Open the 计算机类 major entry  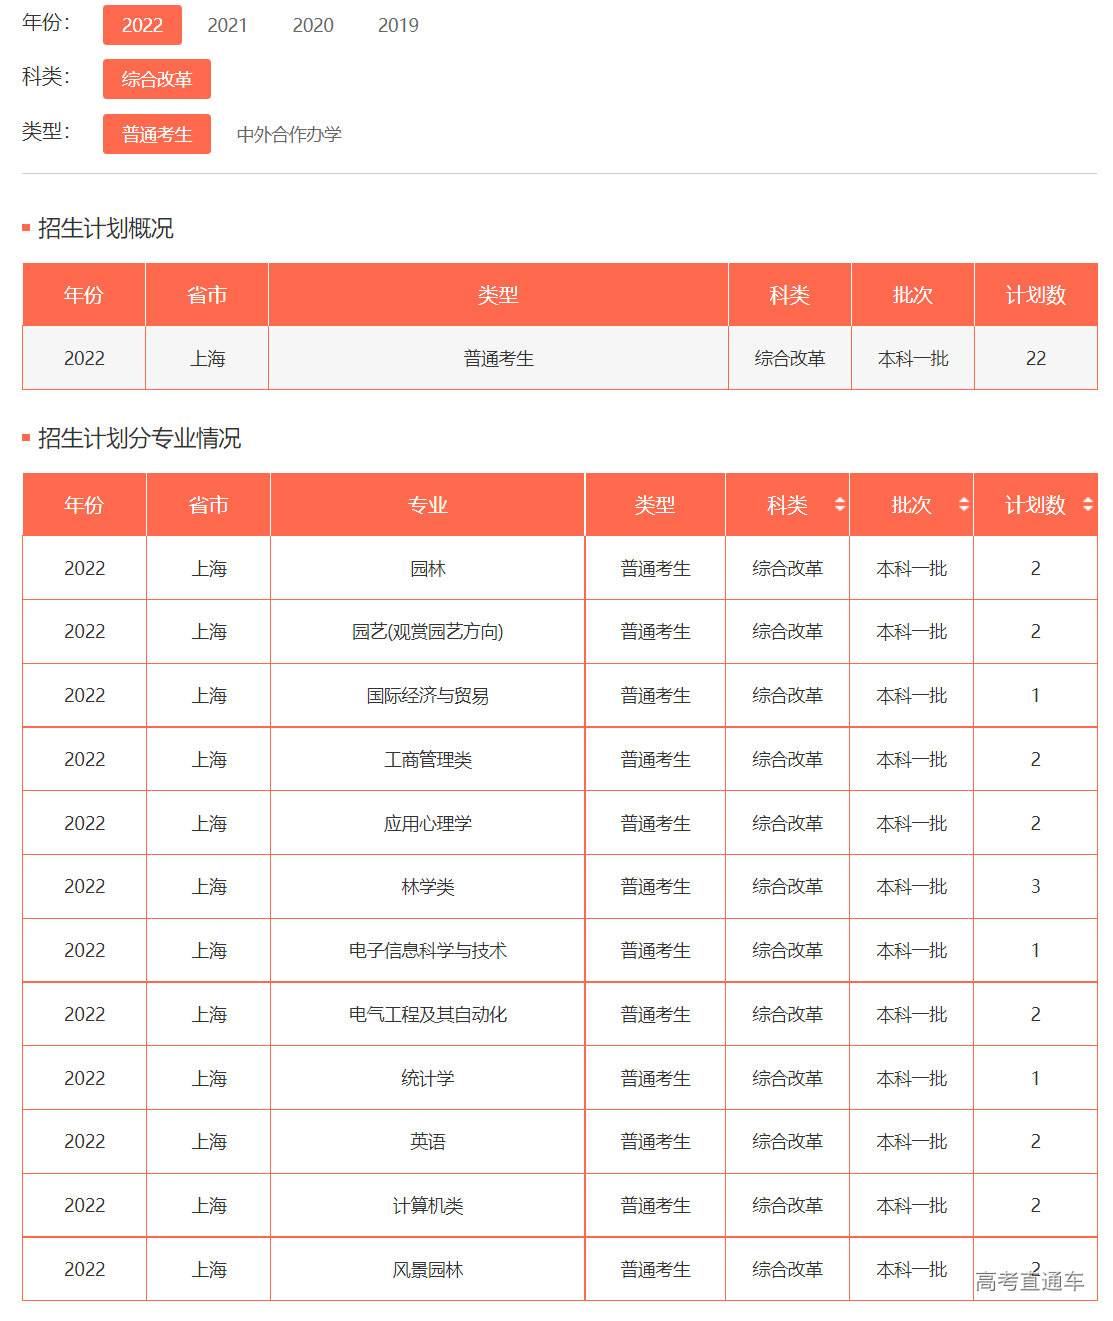pos(428,1205)
